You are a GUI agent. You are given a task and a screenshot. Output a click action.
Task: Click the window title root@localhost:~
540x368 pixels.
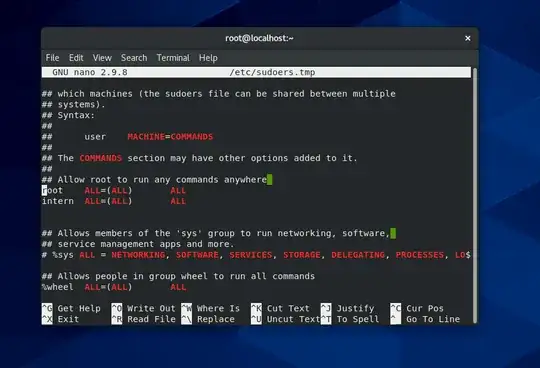pos(259,38)
